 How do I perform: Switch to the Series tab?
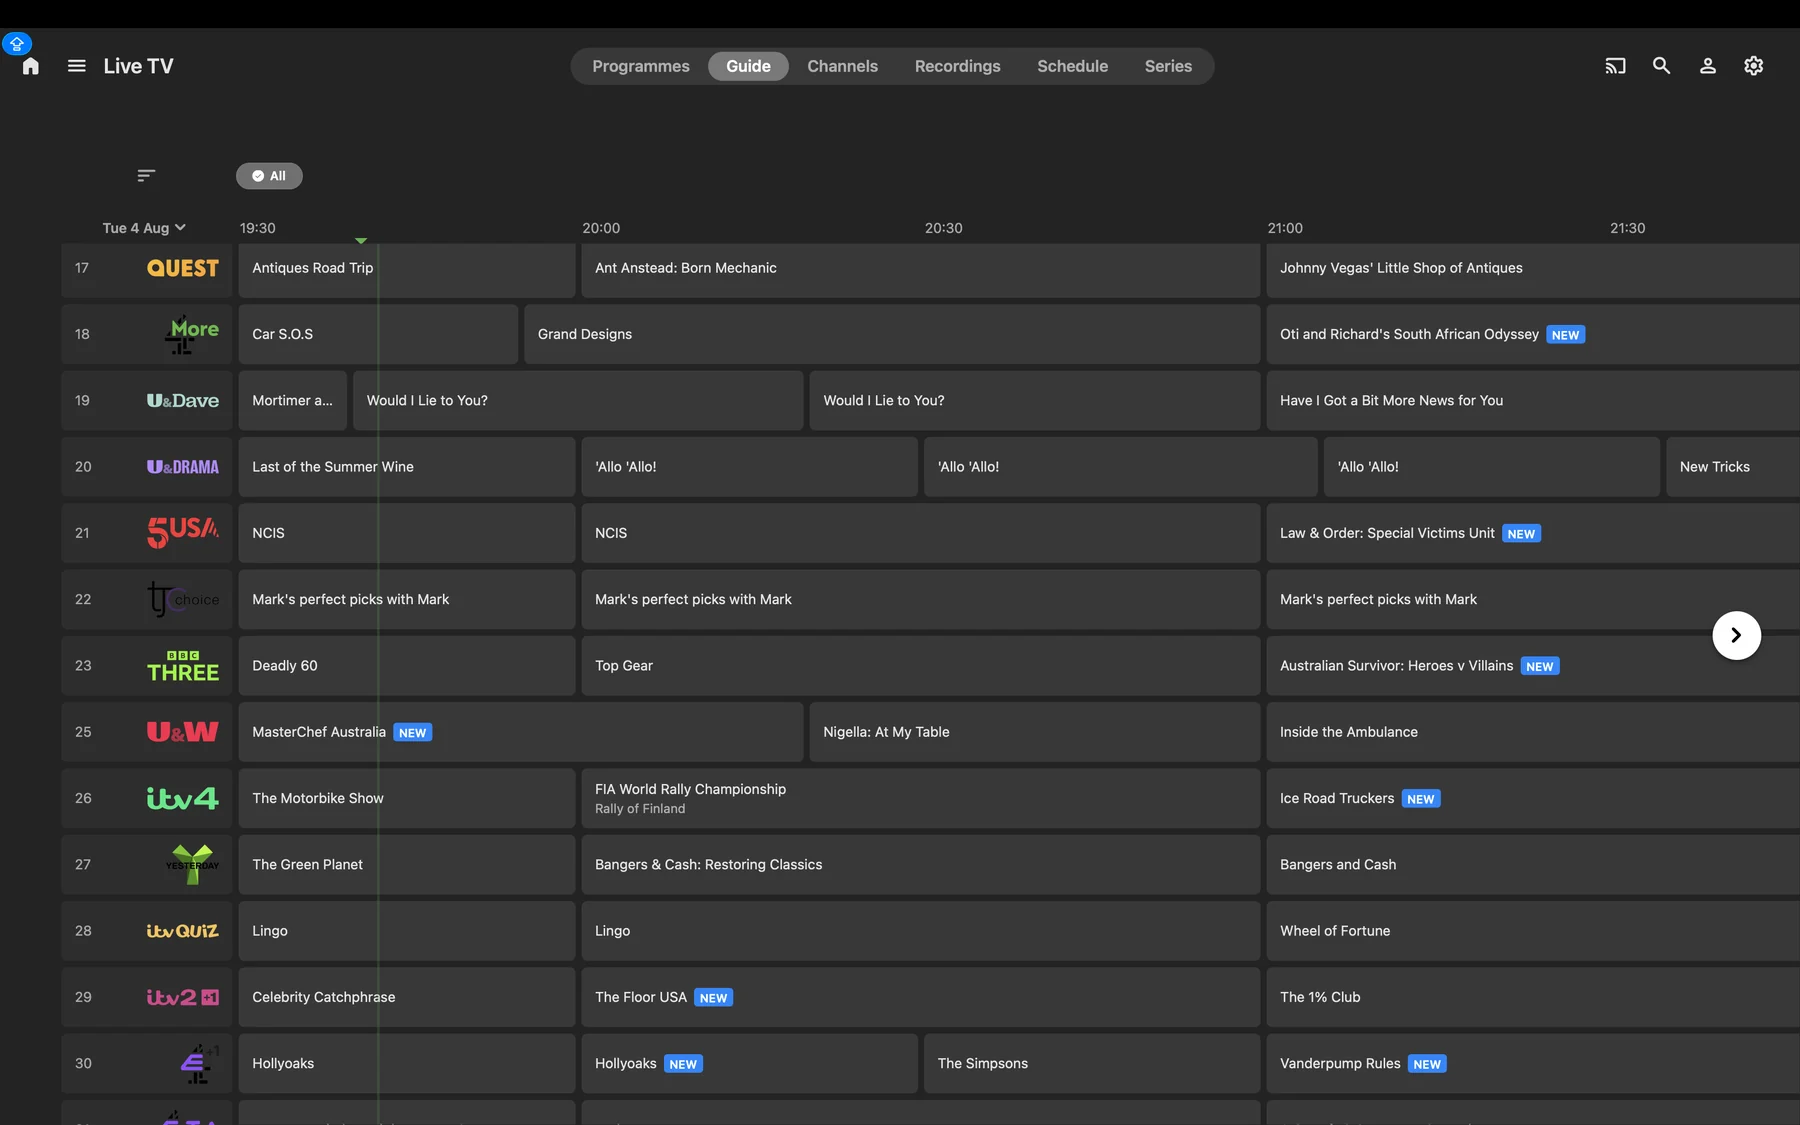tap(1168, 66)
